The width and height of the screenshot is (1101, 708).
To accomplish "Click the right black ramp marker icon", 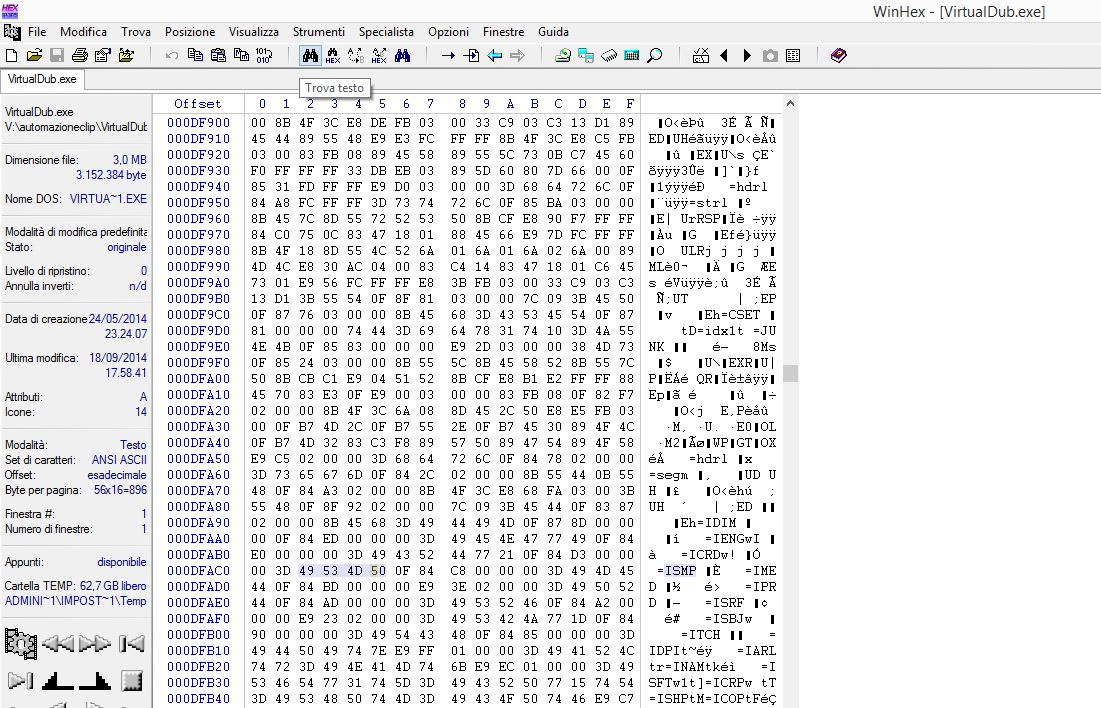I will [95, 680].
